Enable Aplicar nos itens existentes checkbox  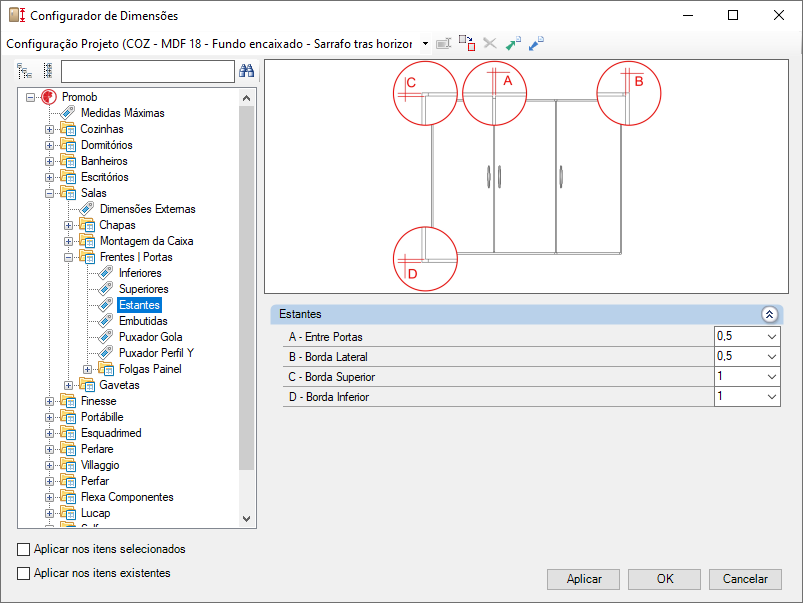point(24,573)
